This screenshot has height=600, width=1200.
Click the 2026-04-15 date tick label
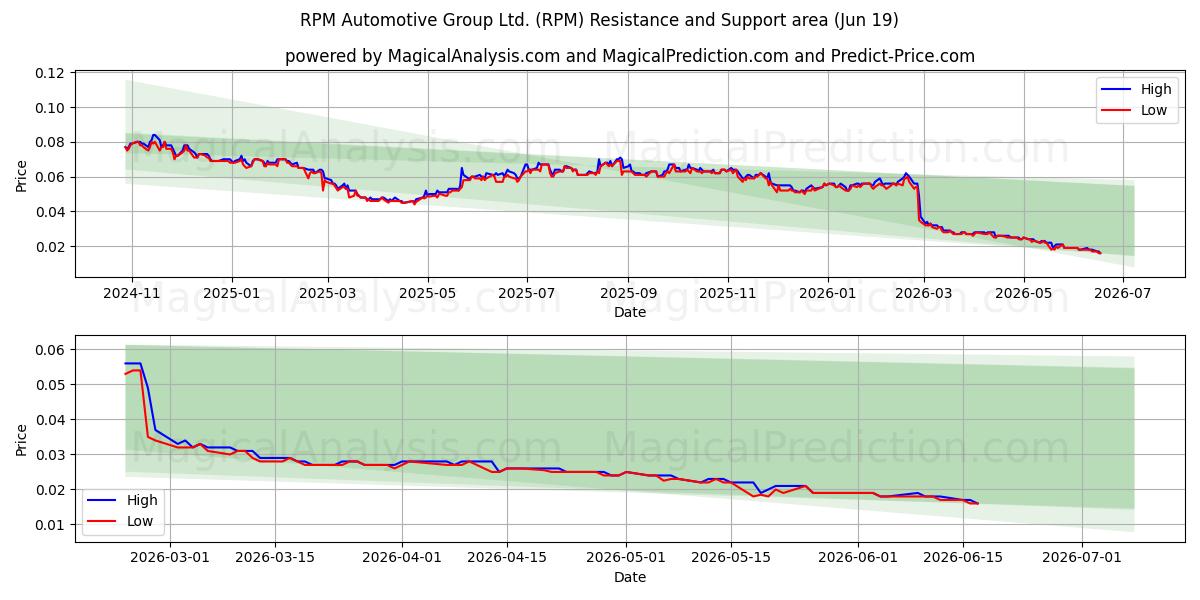(x=507, y=558)
